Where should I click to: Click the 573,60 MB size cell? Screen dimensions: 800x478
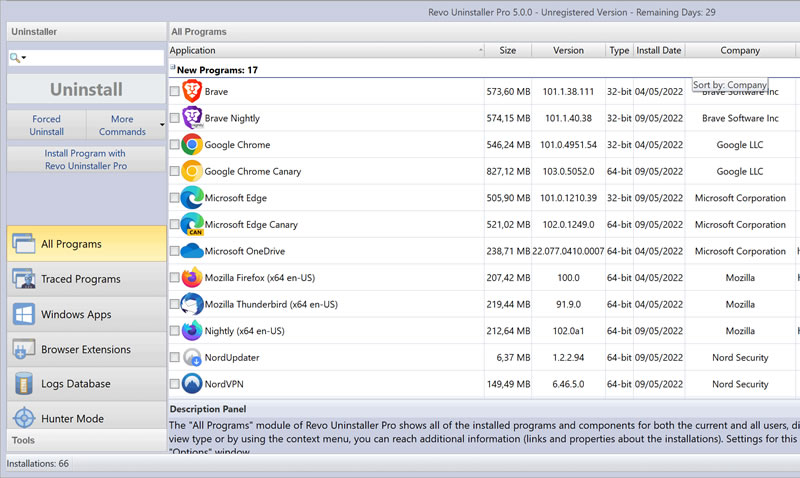(x=508, y=91)
